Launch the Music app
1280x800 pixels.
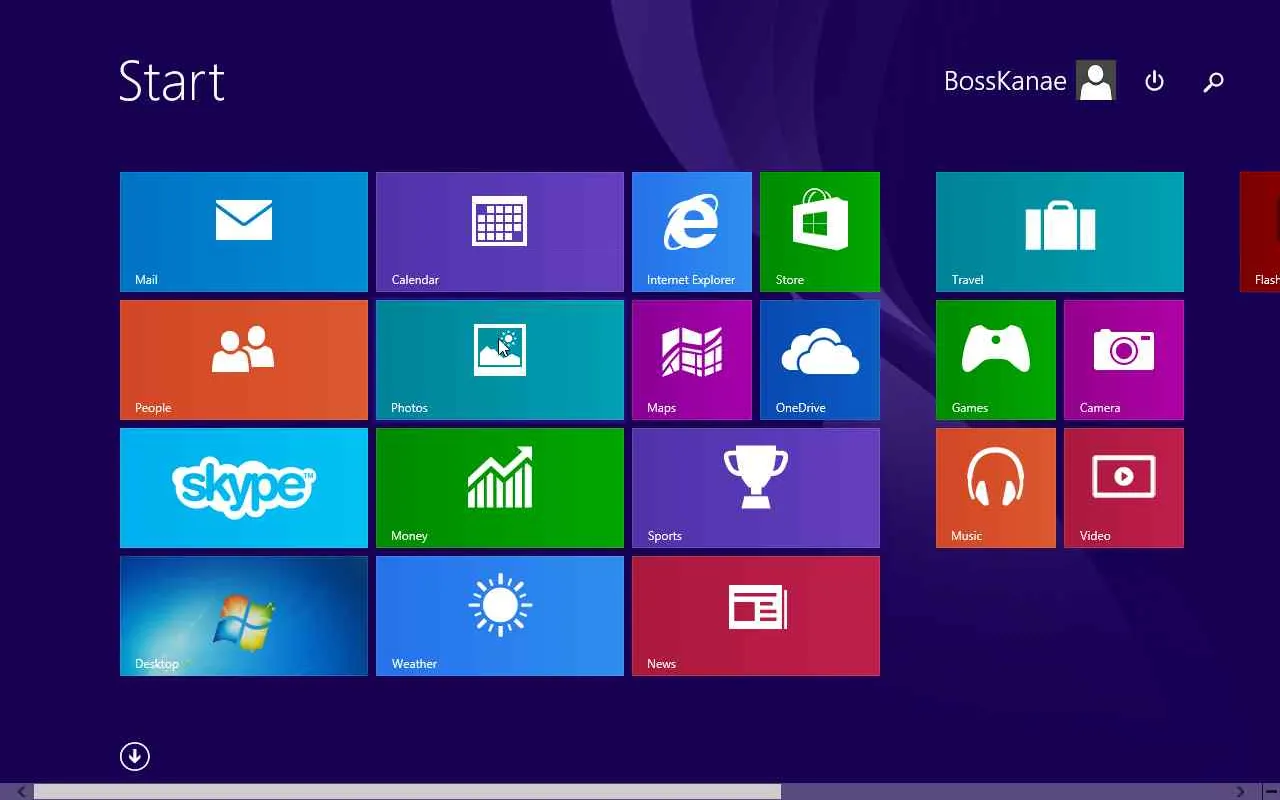[x=996, y=488]
